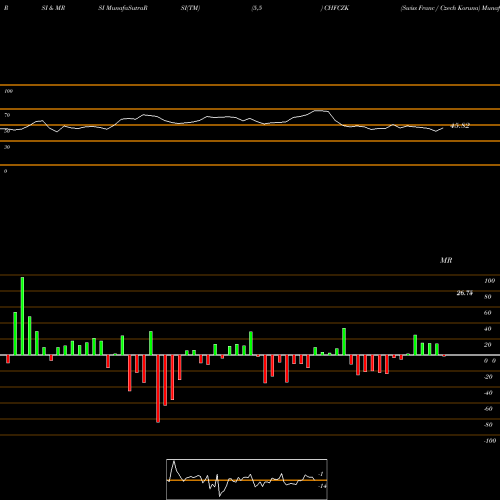Image resolution: width=500 pixels, height=500 pixels.
Task: Click the -40 label on MR right axis
Action: click(x=488, y=393)
